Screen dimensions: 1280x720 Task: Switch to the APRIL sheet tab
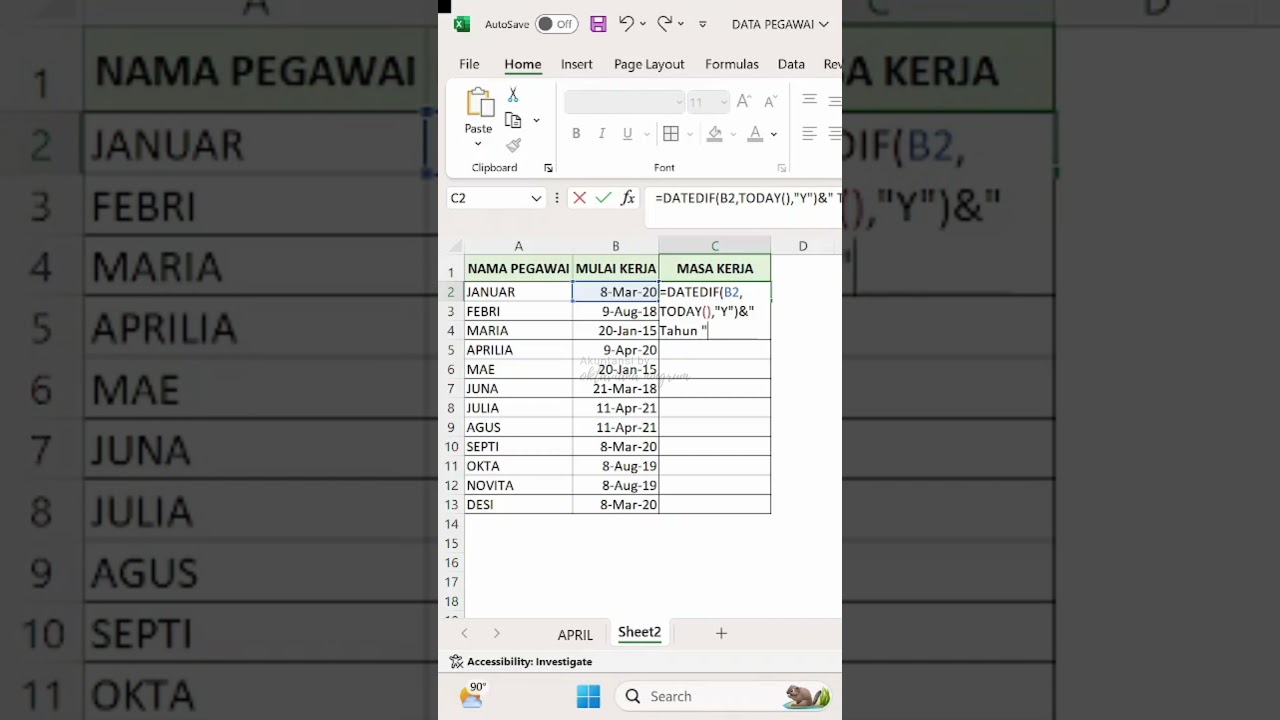tap(575, 634)
